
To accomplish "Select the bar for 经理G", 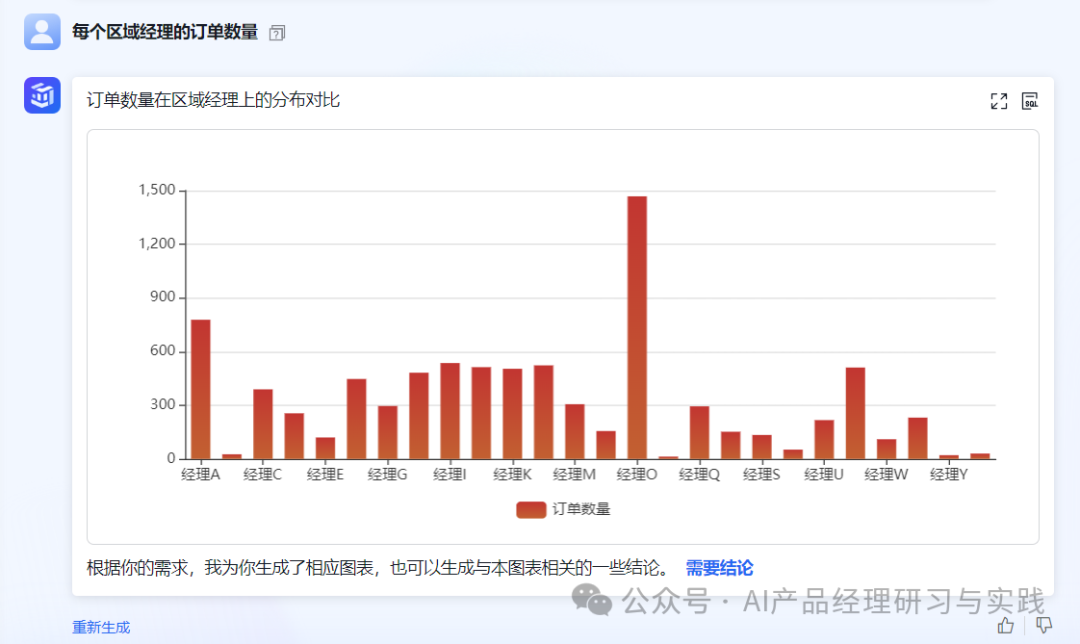I will pos(388,433).
